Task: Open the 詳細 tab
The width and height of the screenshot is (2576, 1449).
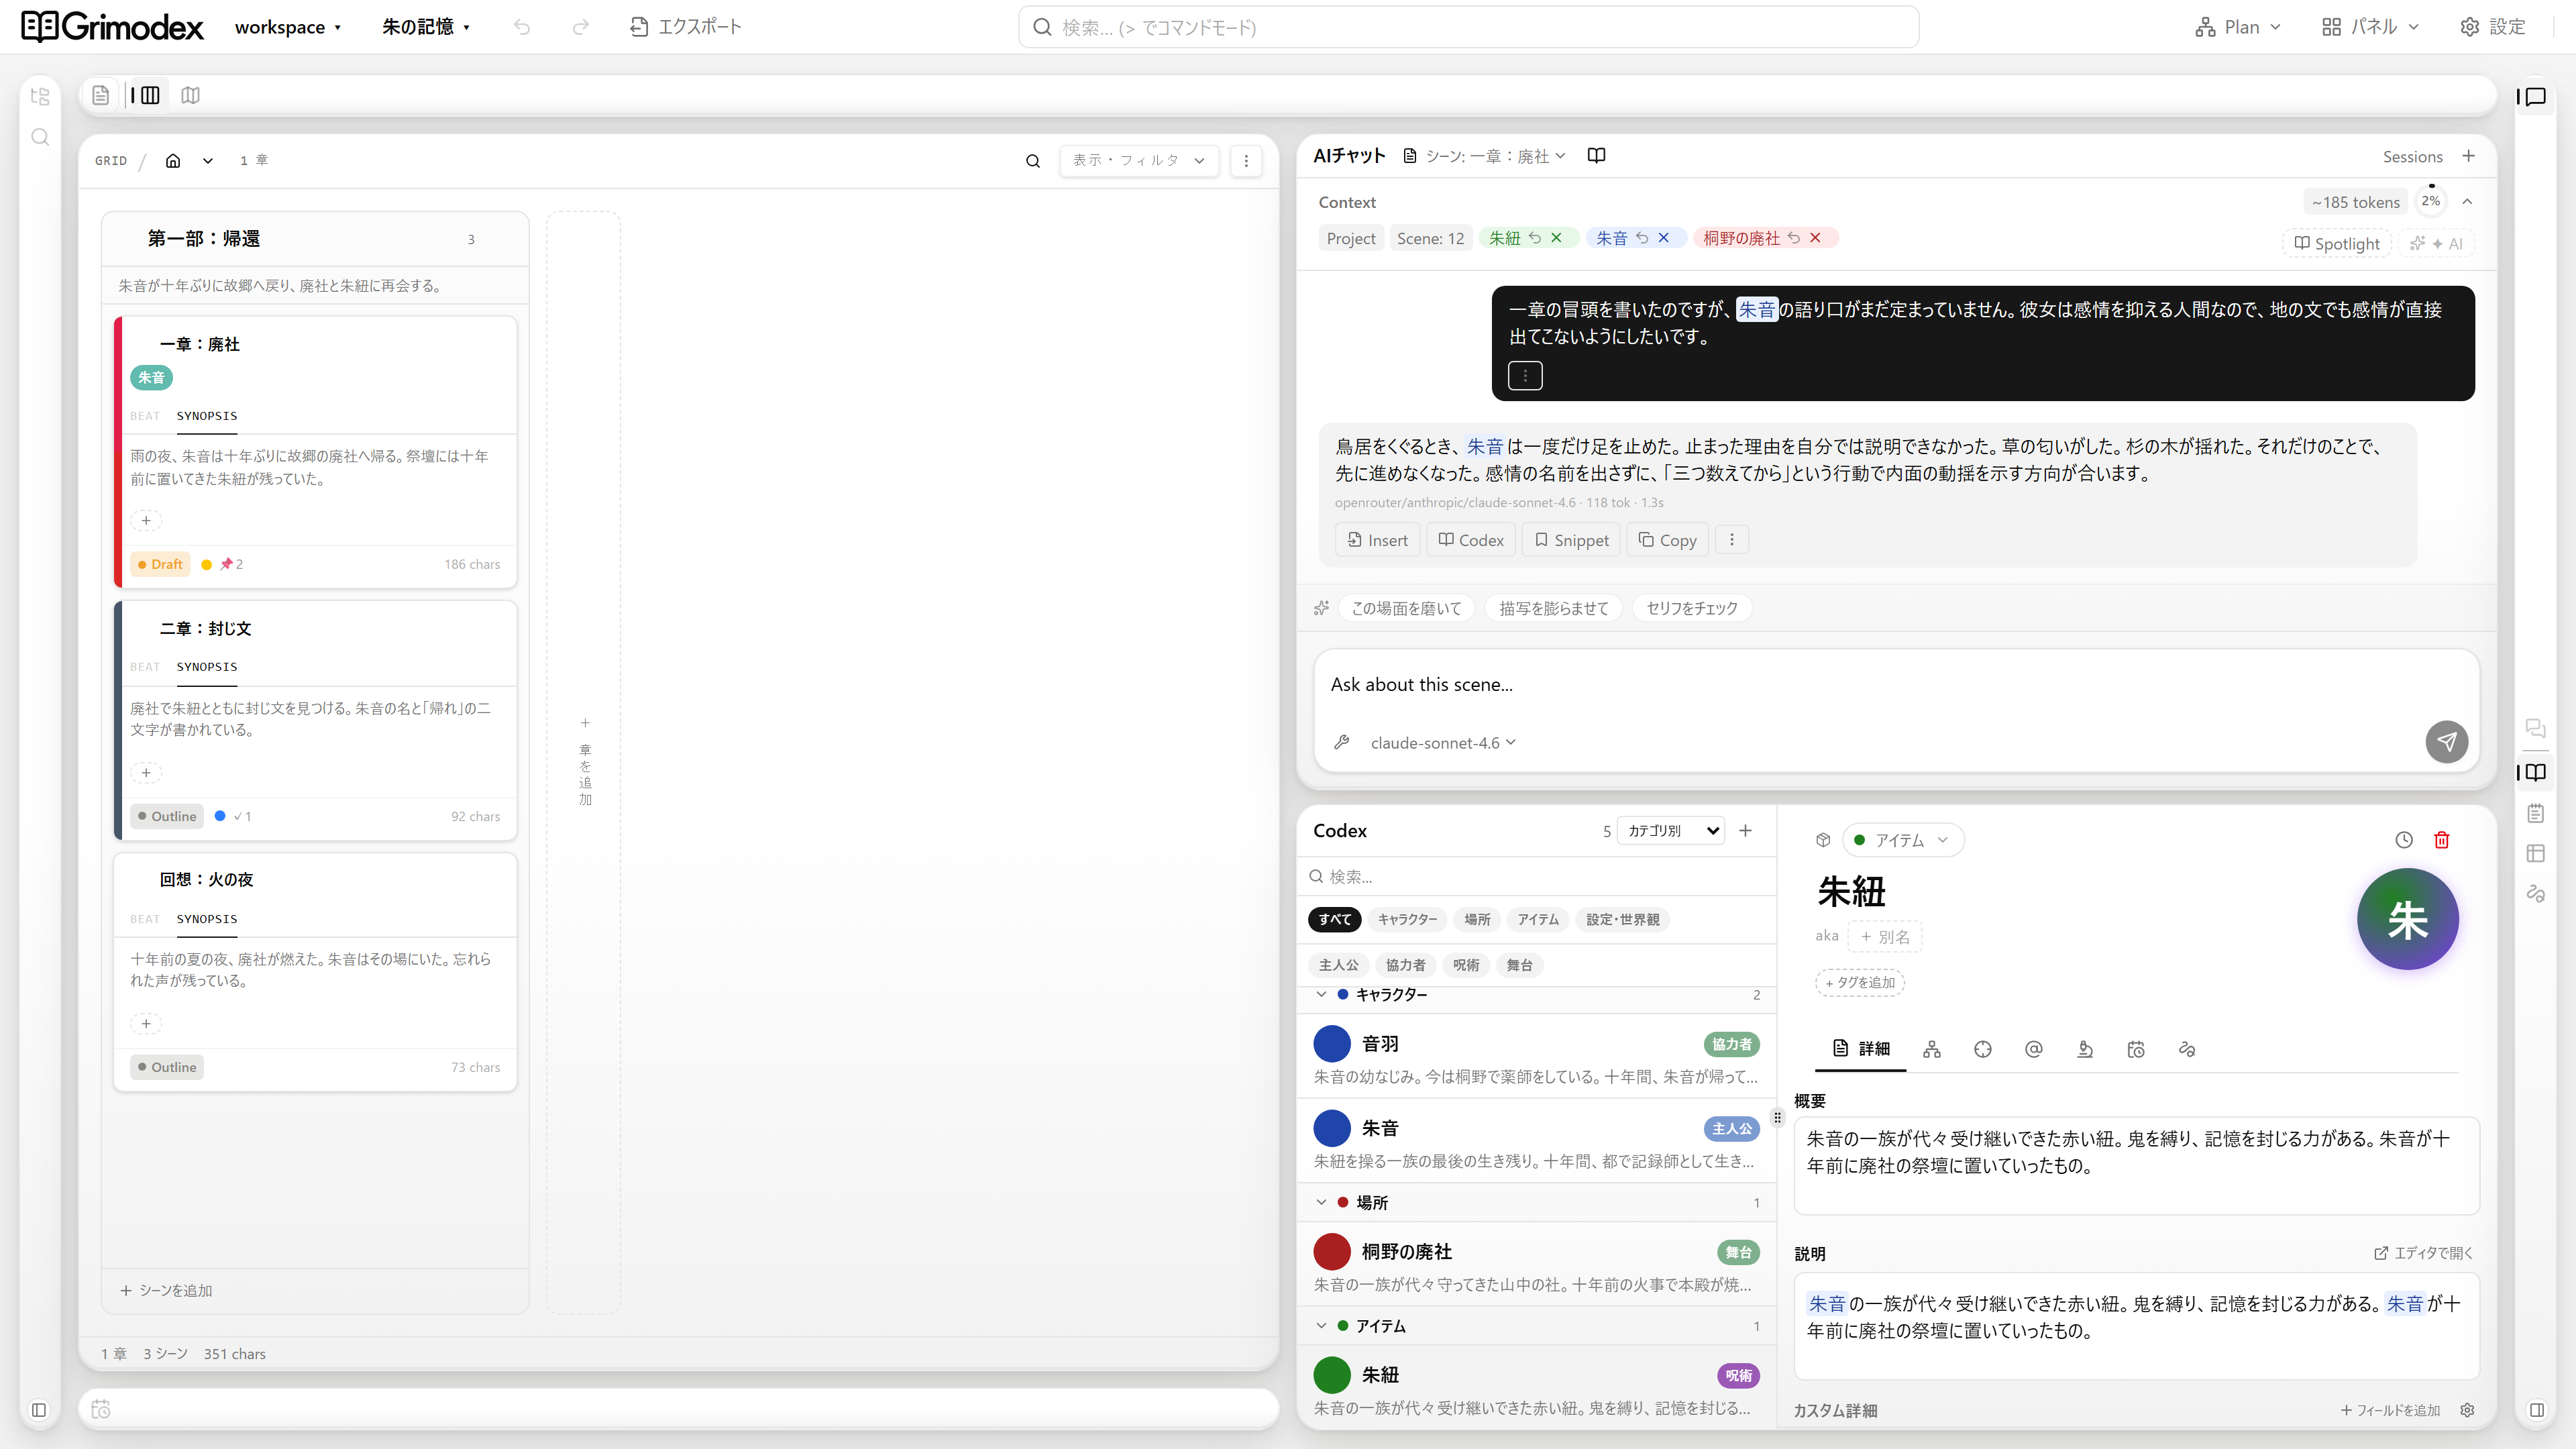Action: (1861, 1049)
